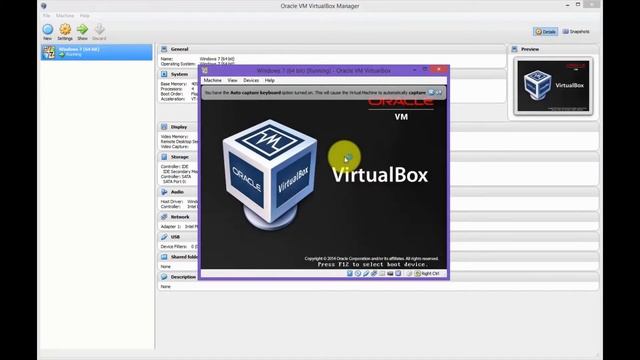Switch to the Details view button

545,31
